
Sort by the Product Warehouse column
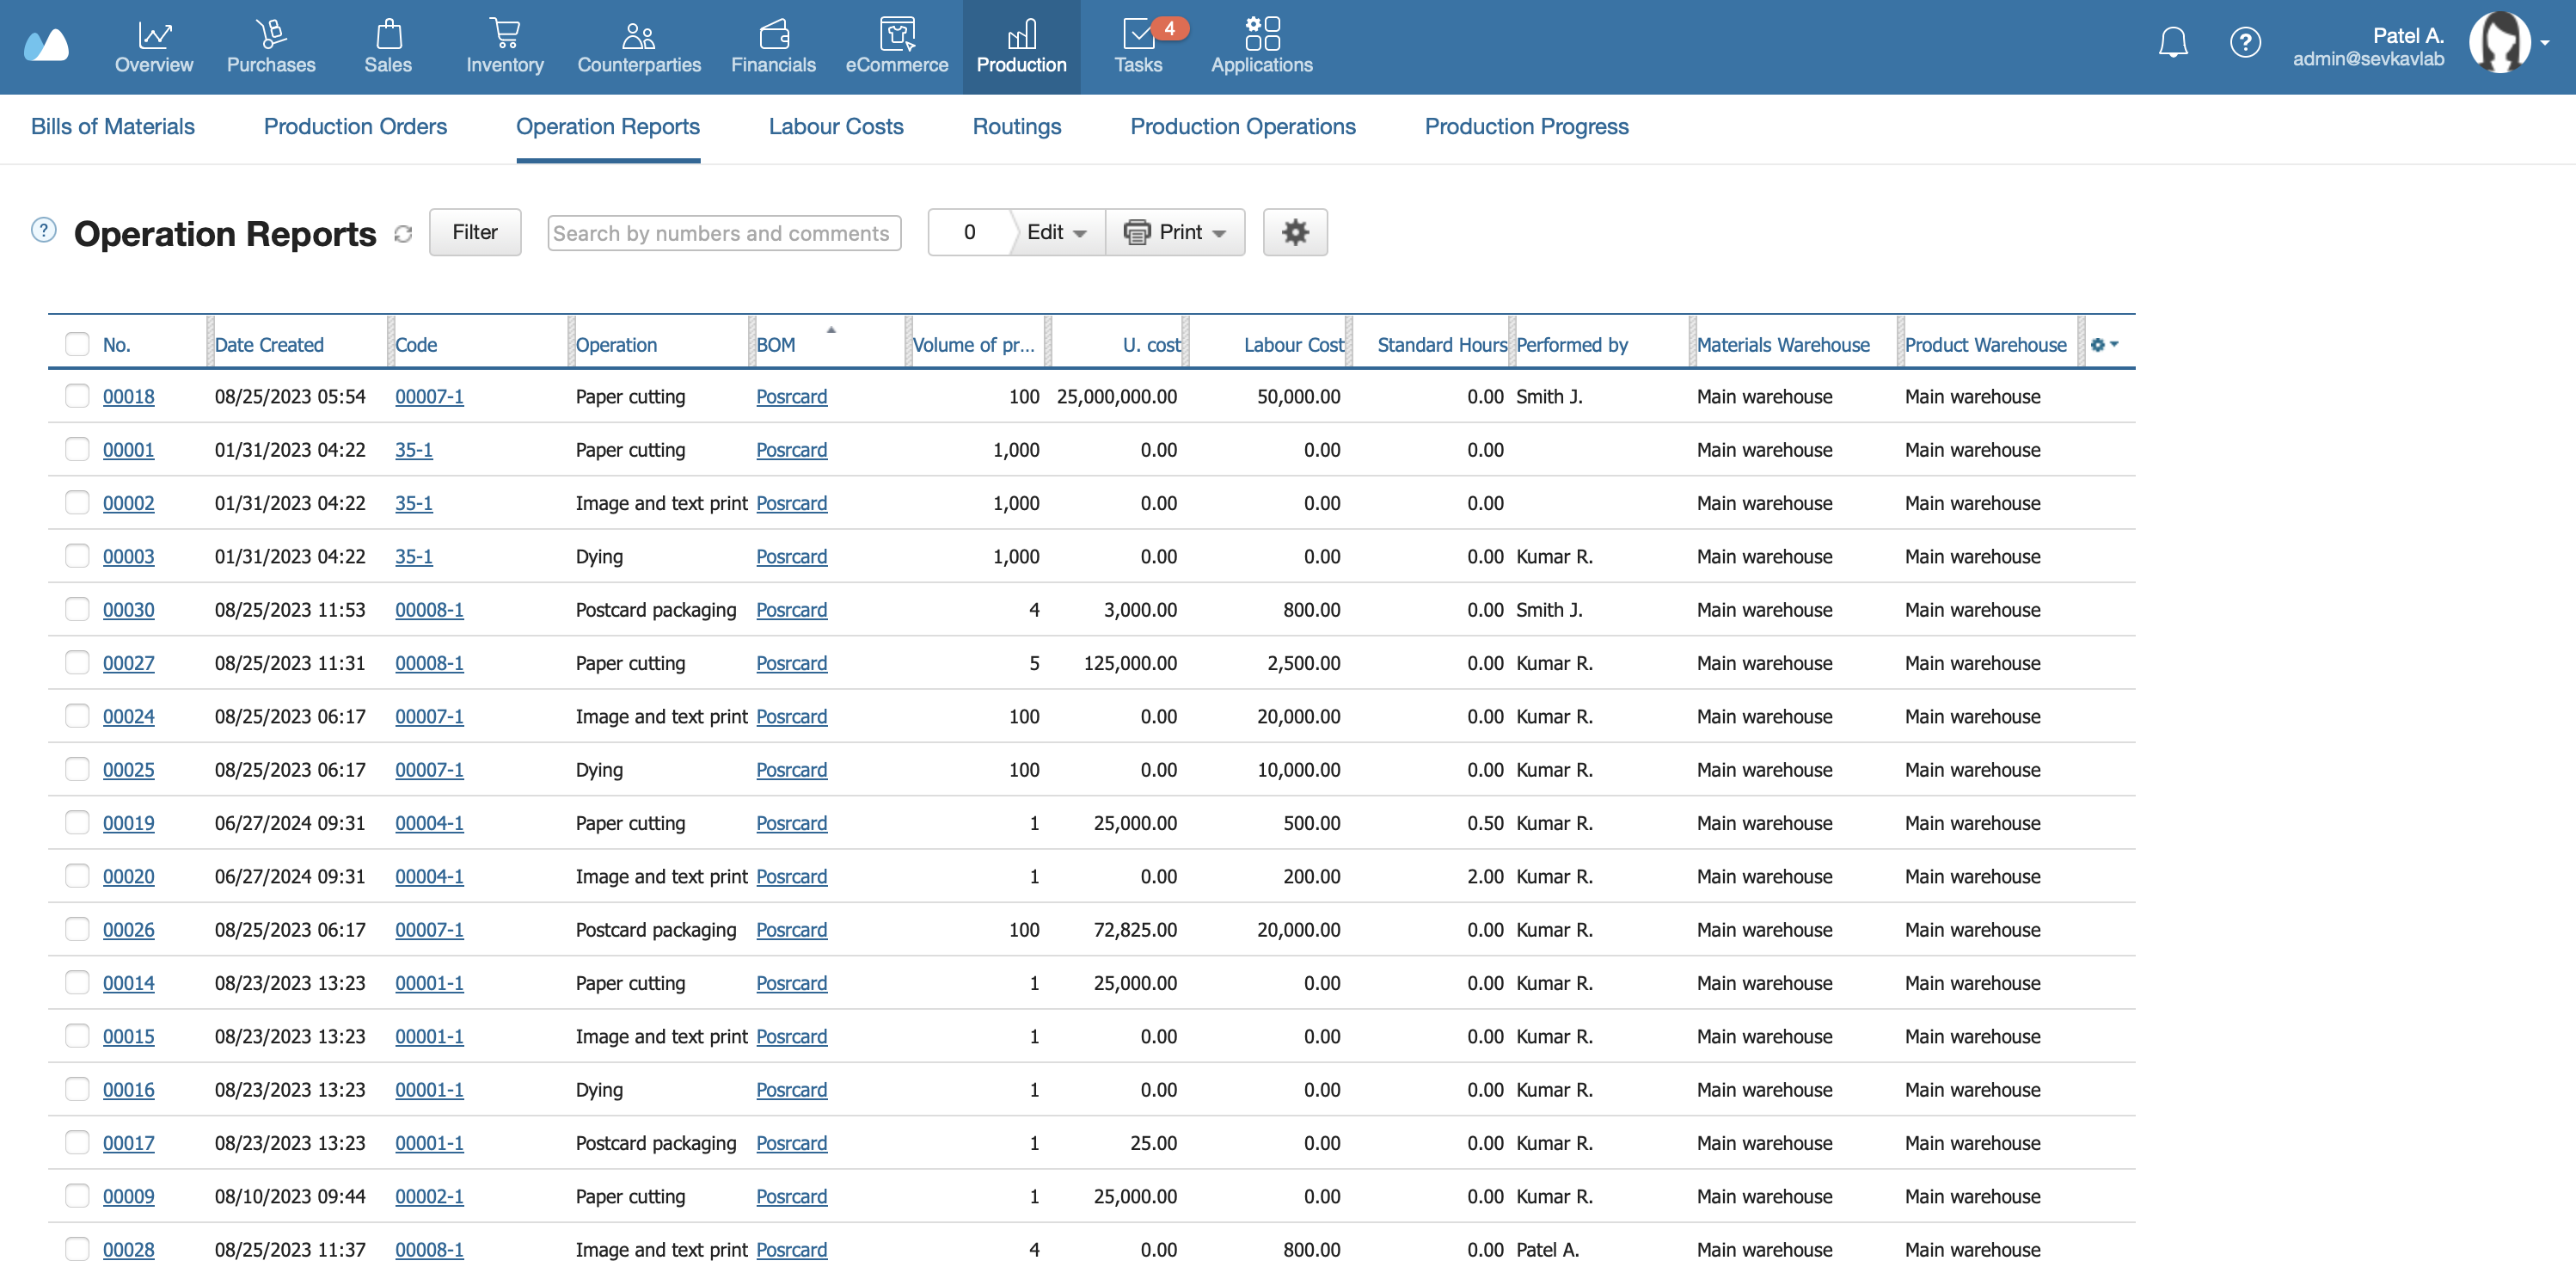tap(1985, 345)
